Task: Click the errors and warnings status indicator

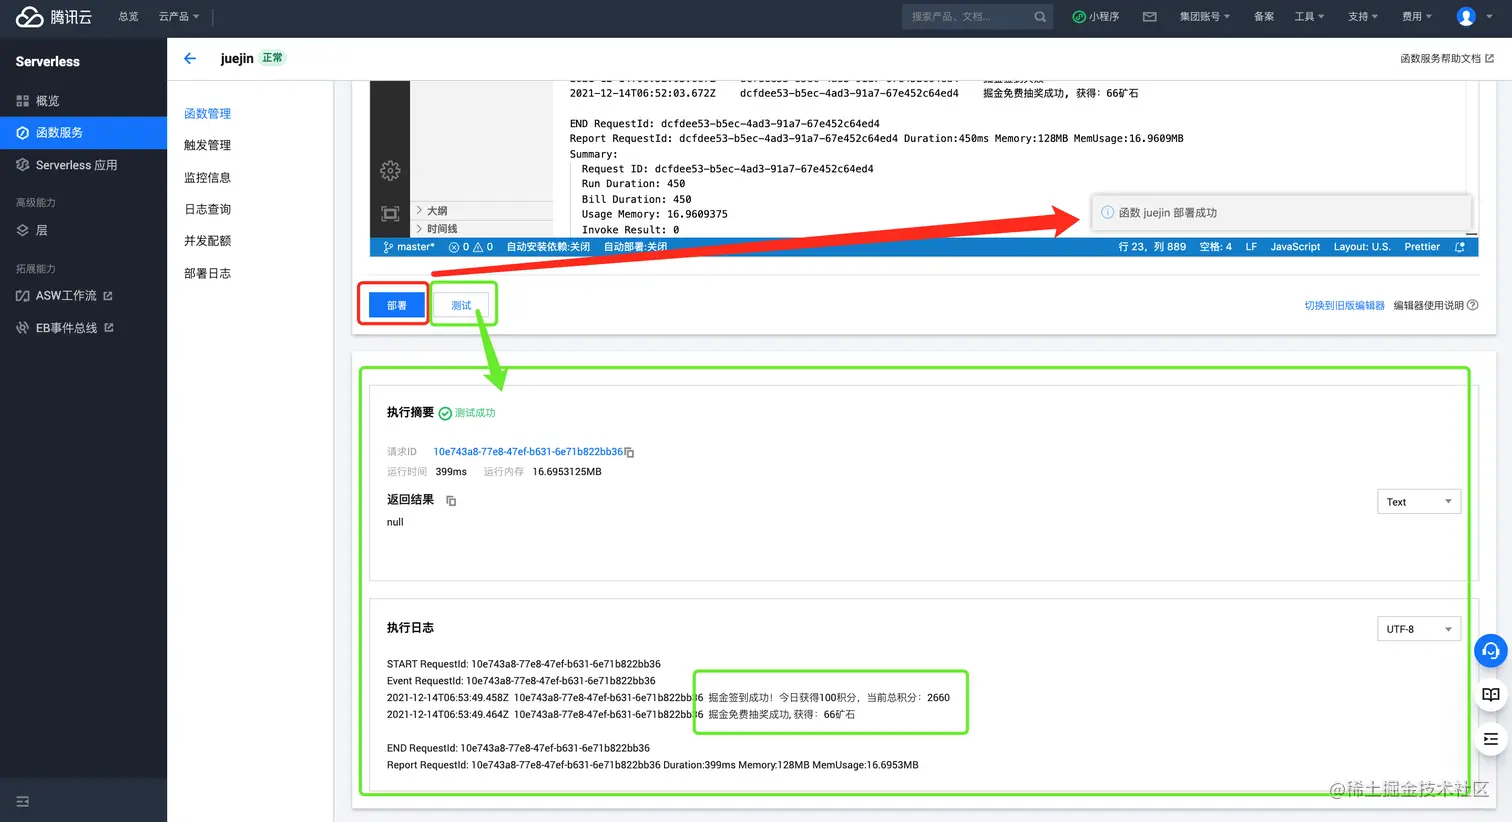Action: click(471, 247)
